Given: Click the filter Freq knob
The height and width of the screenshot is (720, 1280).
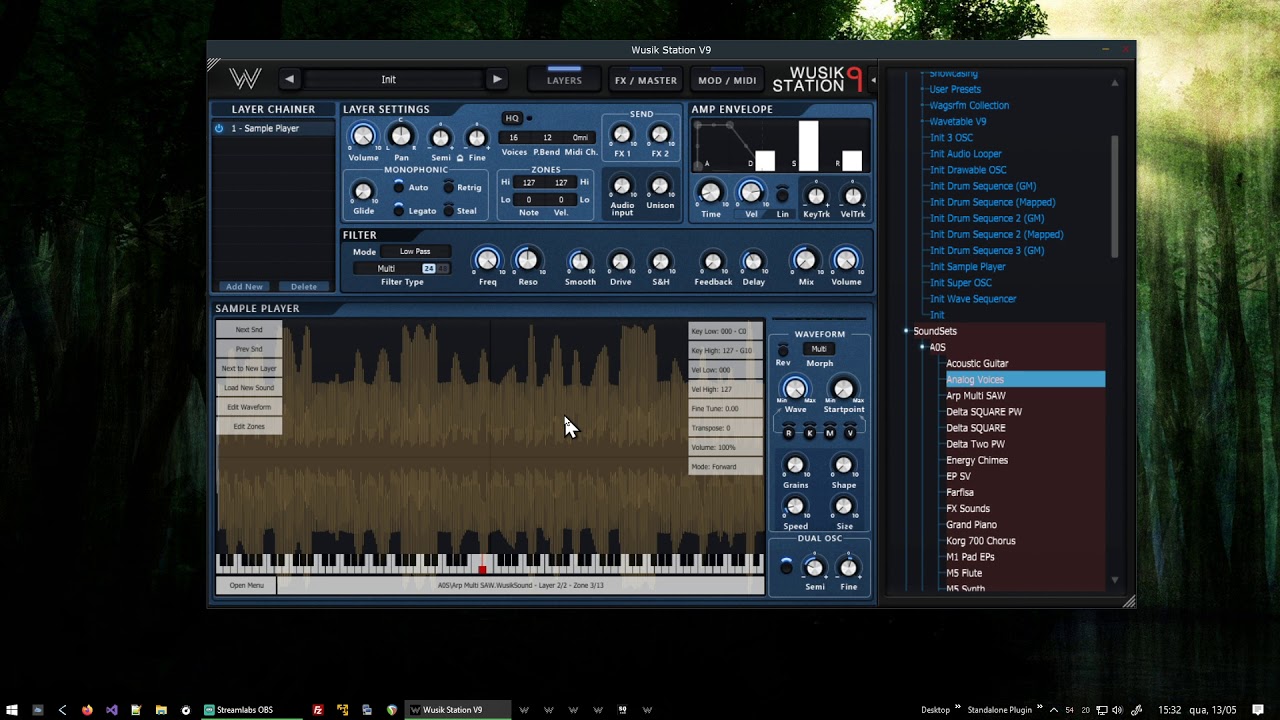Looking at the screenshot, I should coord(487,260).
